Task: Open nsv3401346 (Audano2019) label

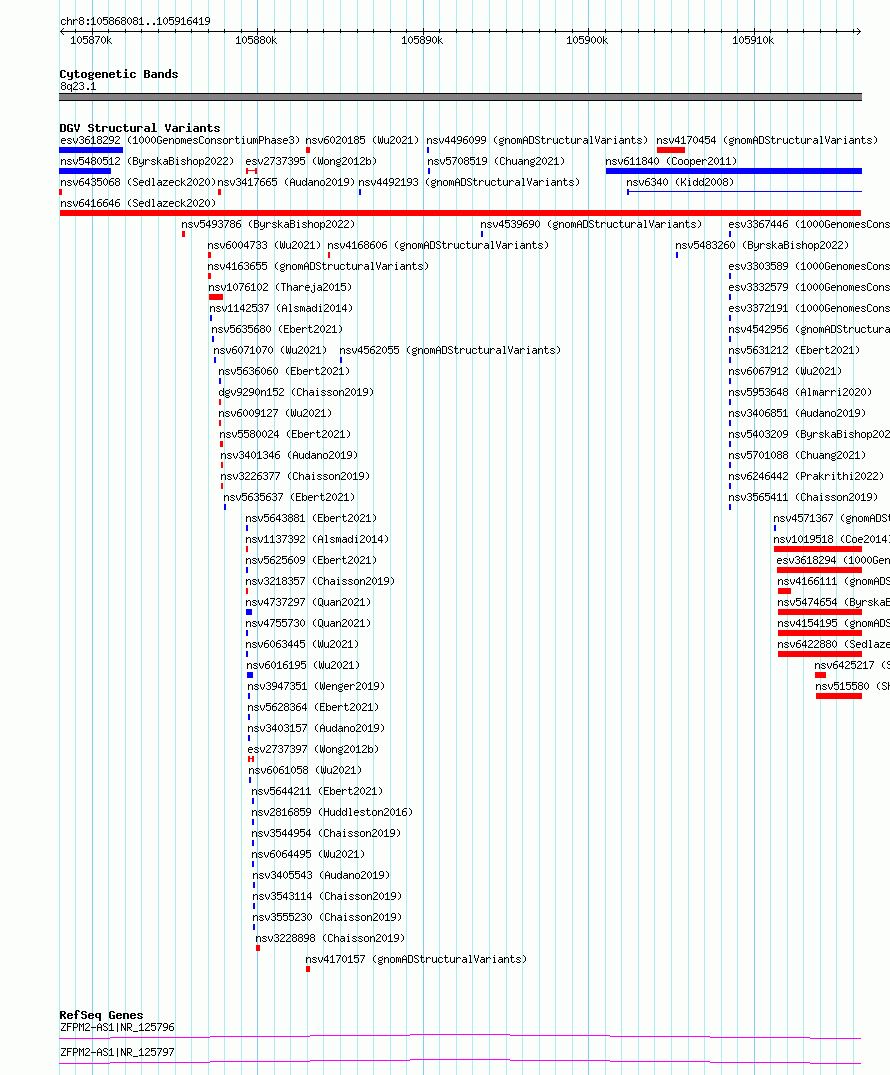Action: pos(289,455)
